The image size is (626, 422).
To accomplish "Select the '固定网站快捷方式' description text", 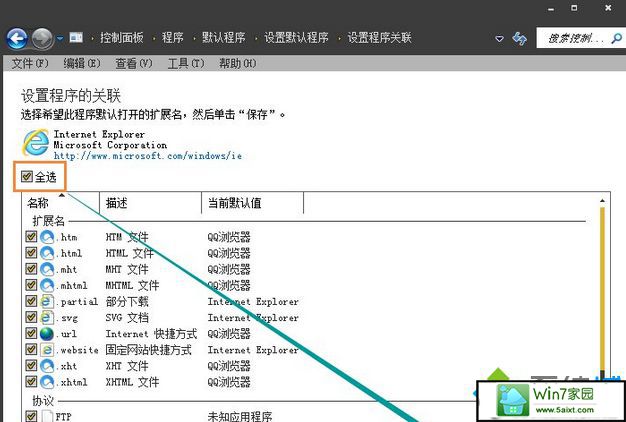I will [x=149, y=350].
